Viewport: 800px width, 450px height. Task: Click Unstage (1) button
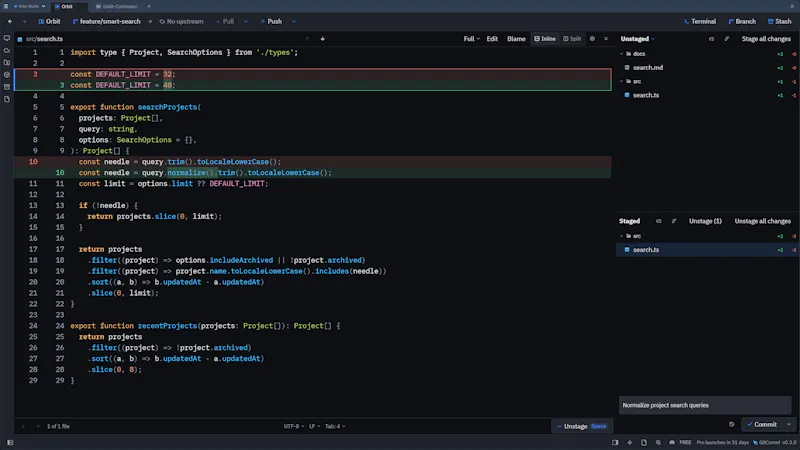click(x=705, y=221)
